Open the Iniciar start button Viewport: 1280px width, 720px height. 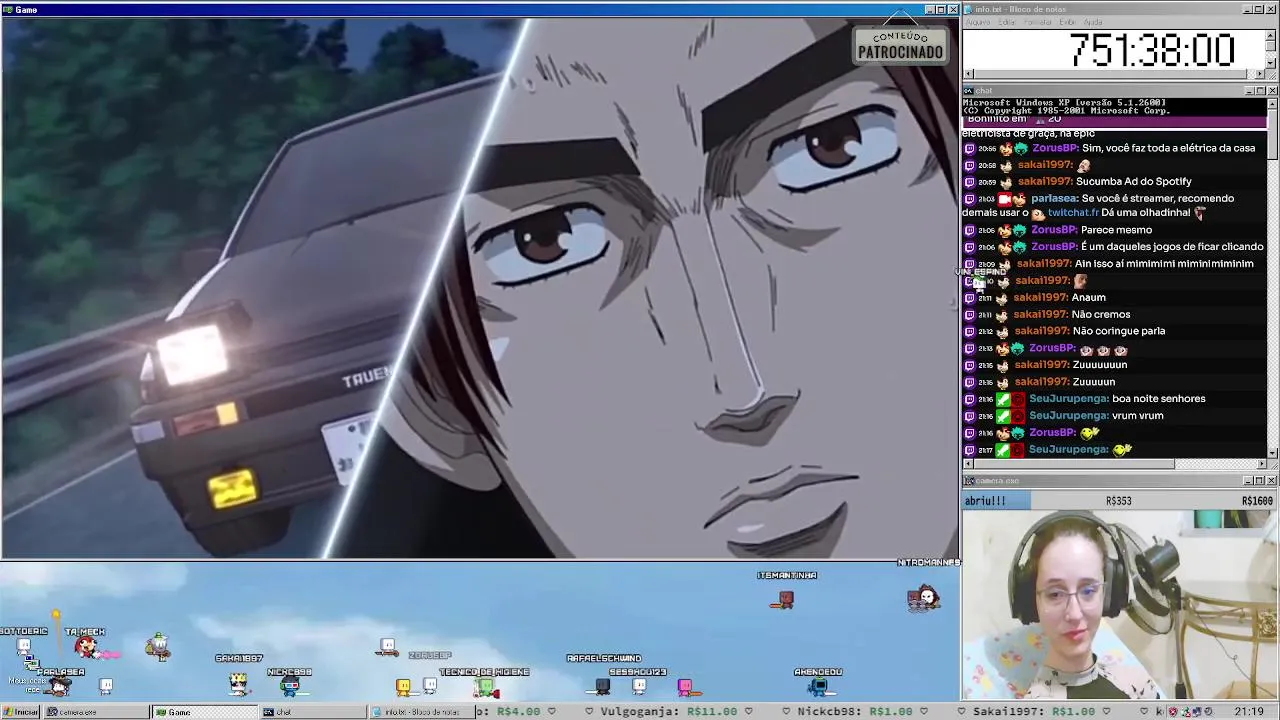pos(20,712)
